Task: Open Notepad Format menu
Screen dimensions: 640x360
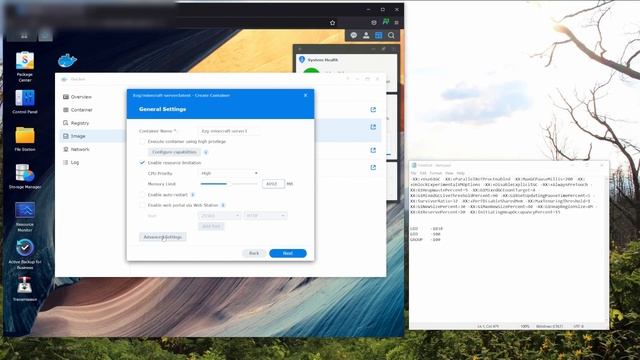Action: [436, 173]
